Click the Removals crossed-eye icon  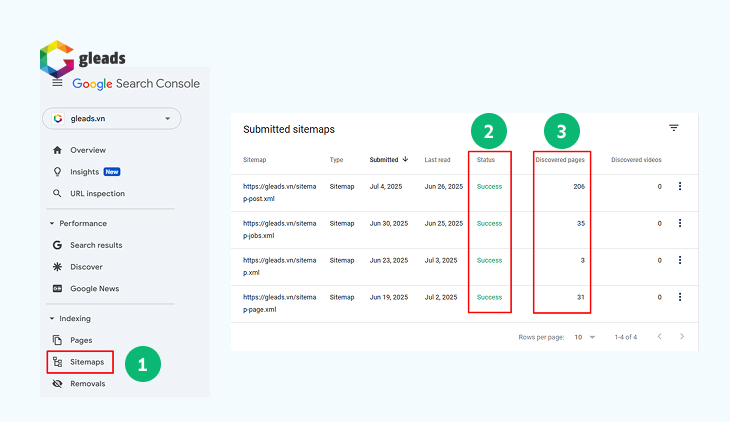click(x=57, y=384)
